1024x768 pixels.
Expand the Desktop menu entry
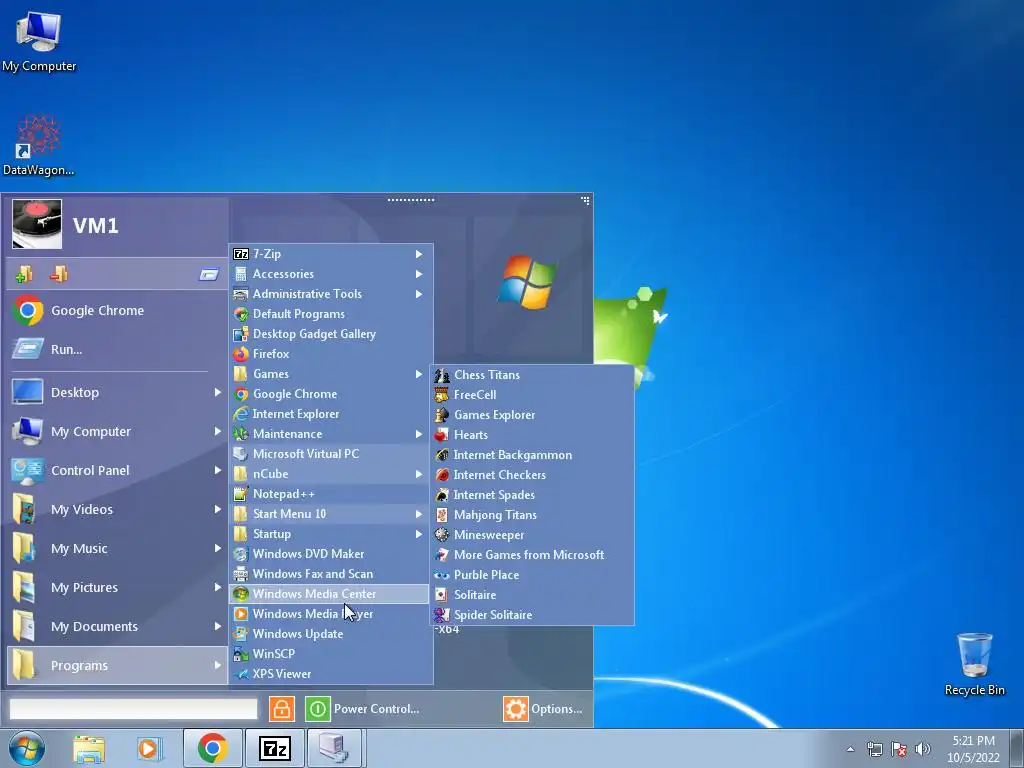pos(117,392)
